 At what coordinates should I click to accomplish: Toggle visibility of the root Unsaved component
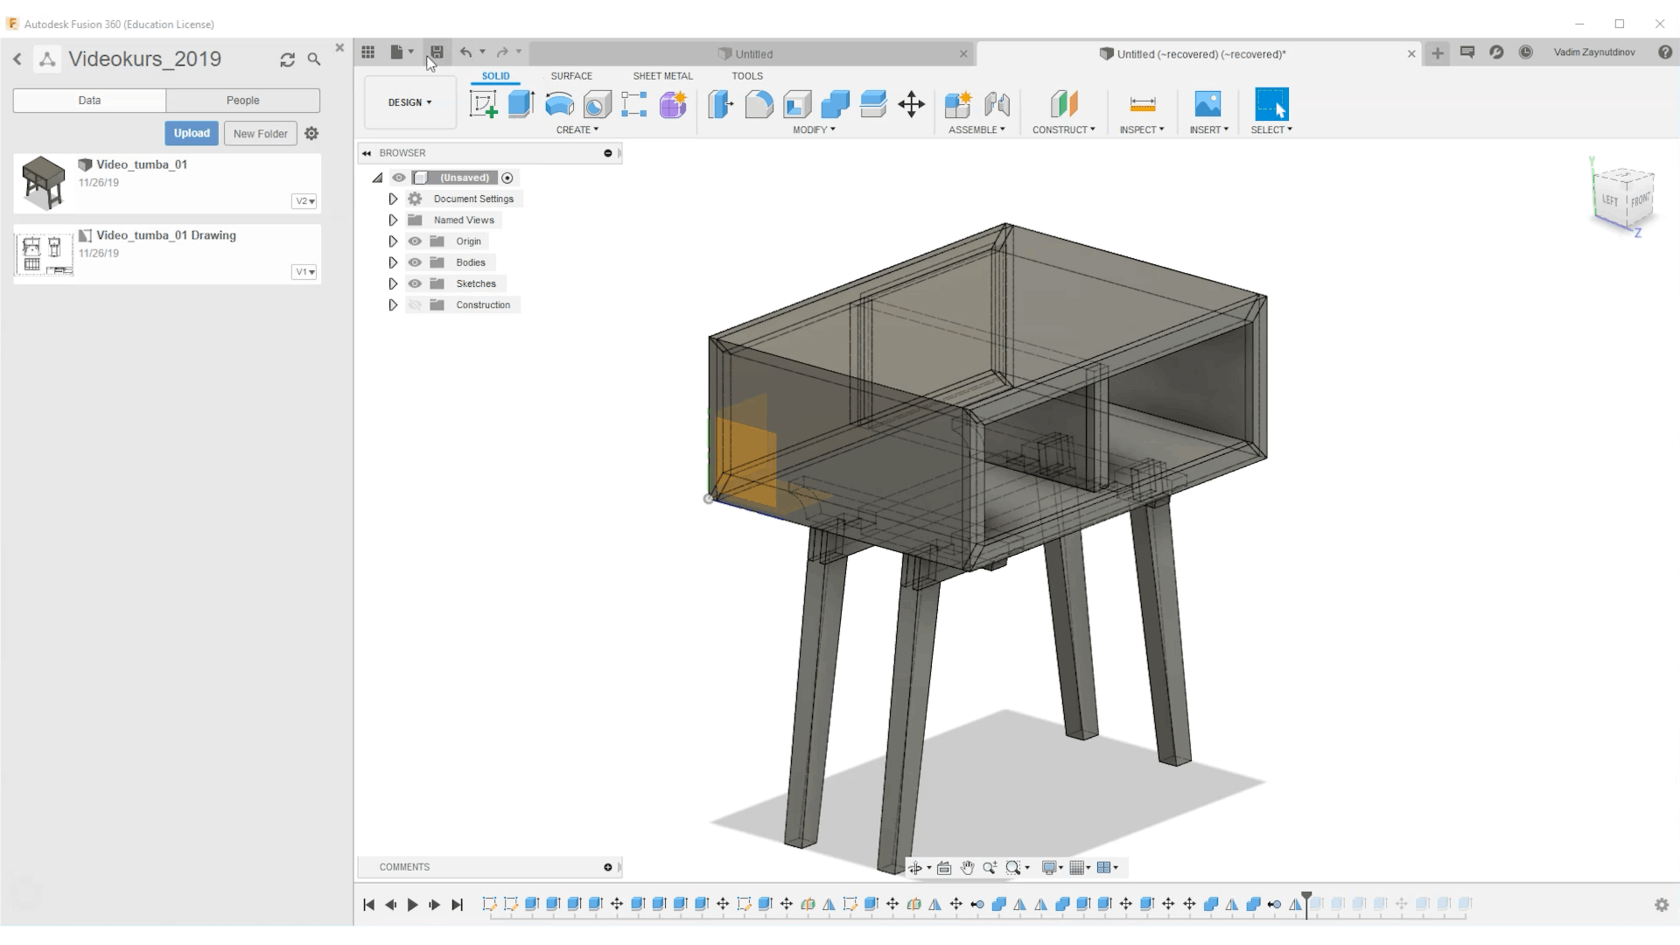click(x=399, y=178)
